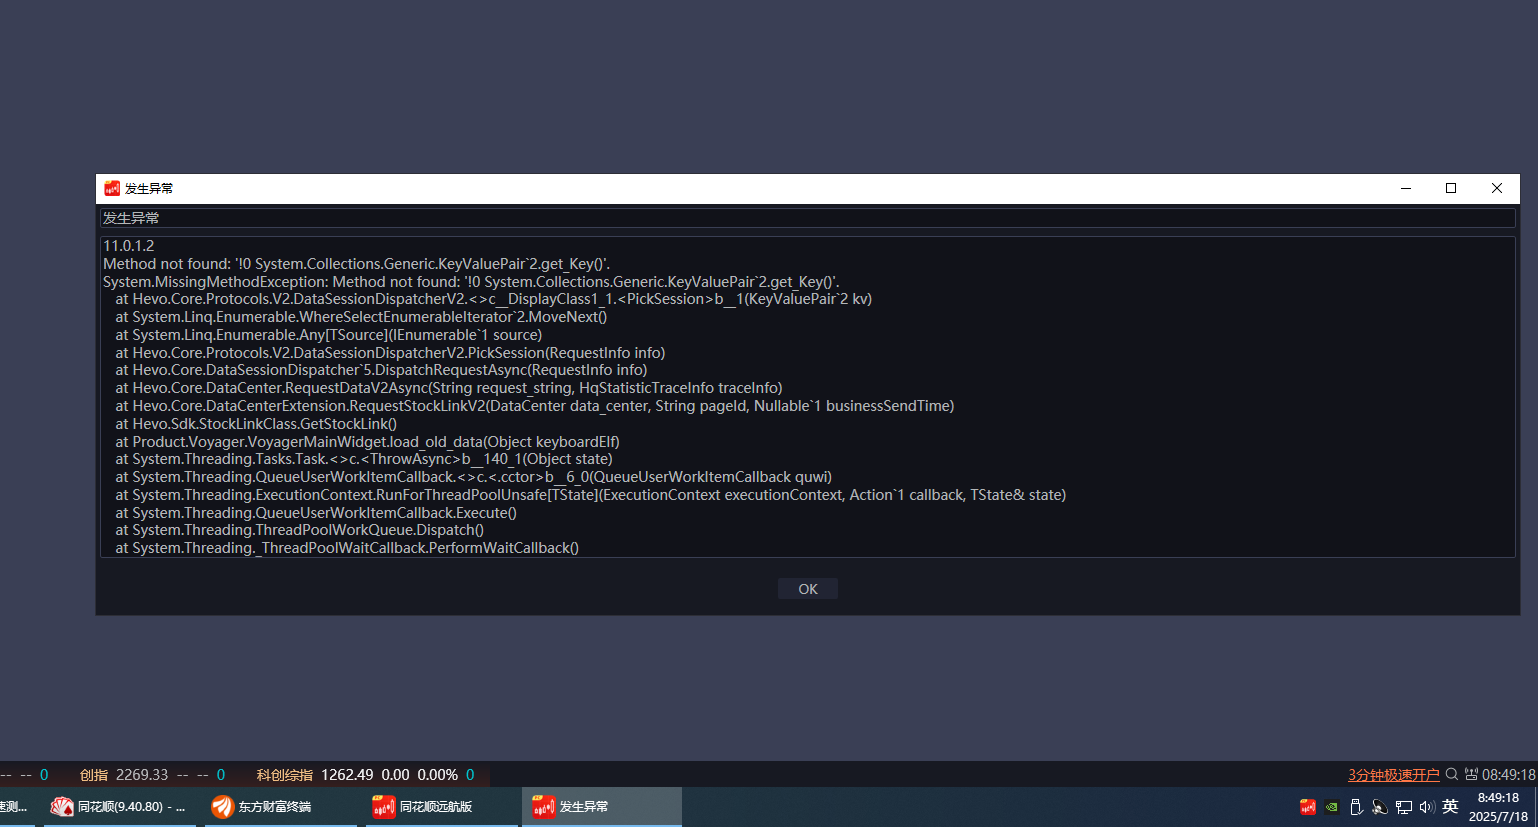Screen dimensions: 1538x827
Task: Click the 发生异常 header text field
Action: click(808, 218)
